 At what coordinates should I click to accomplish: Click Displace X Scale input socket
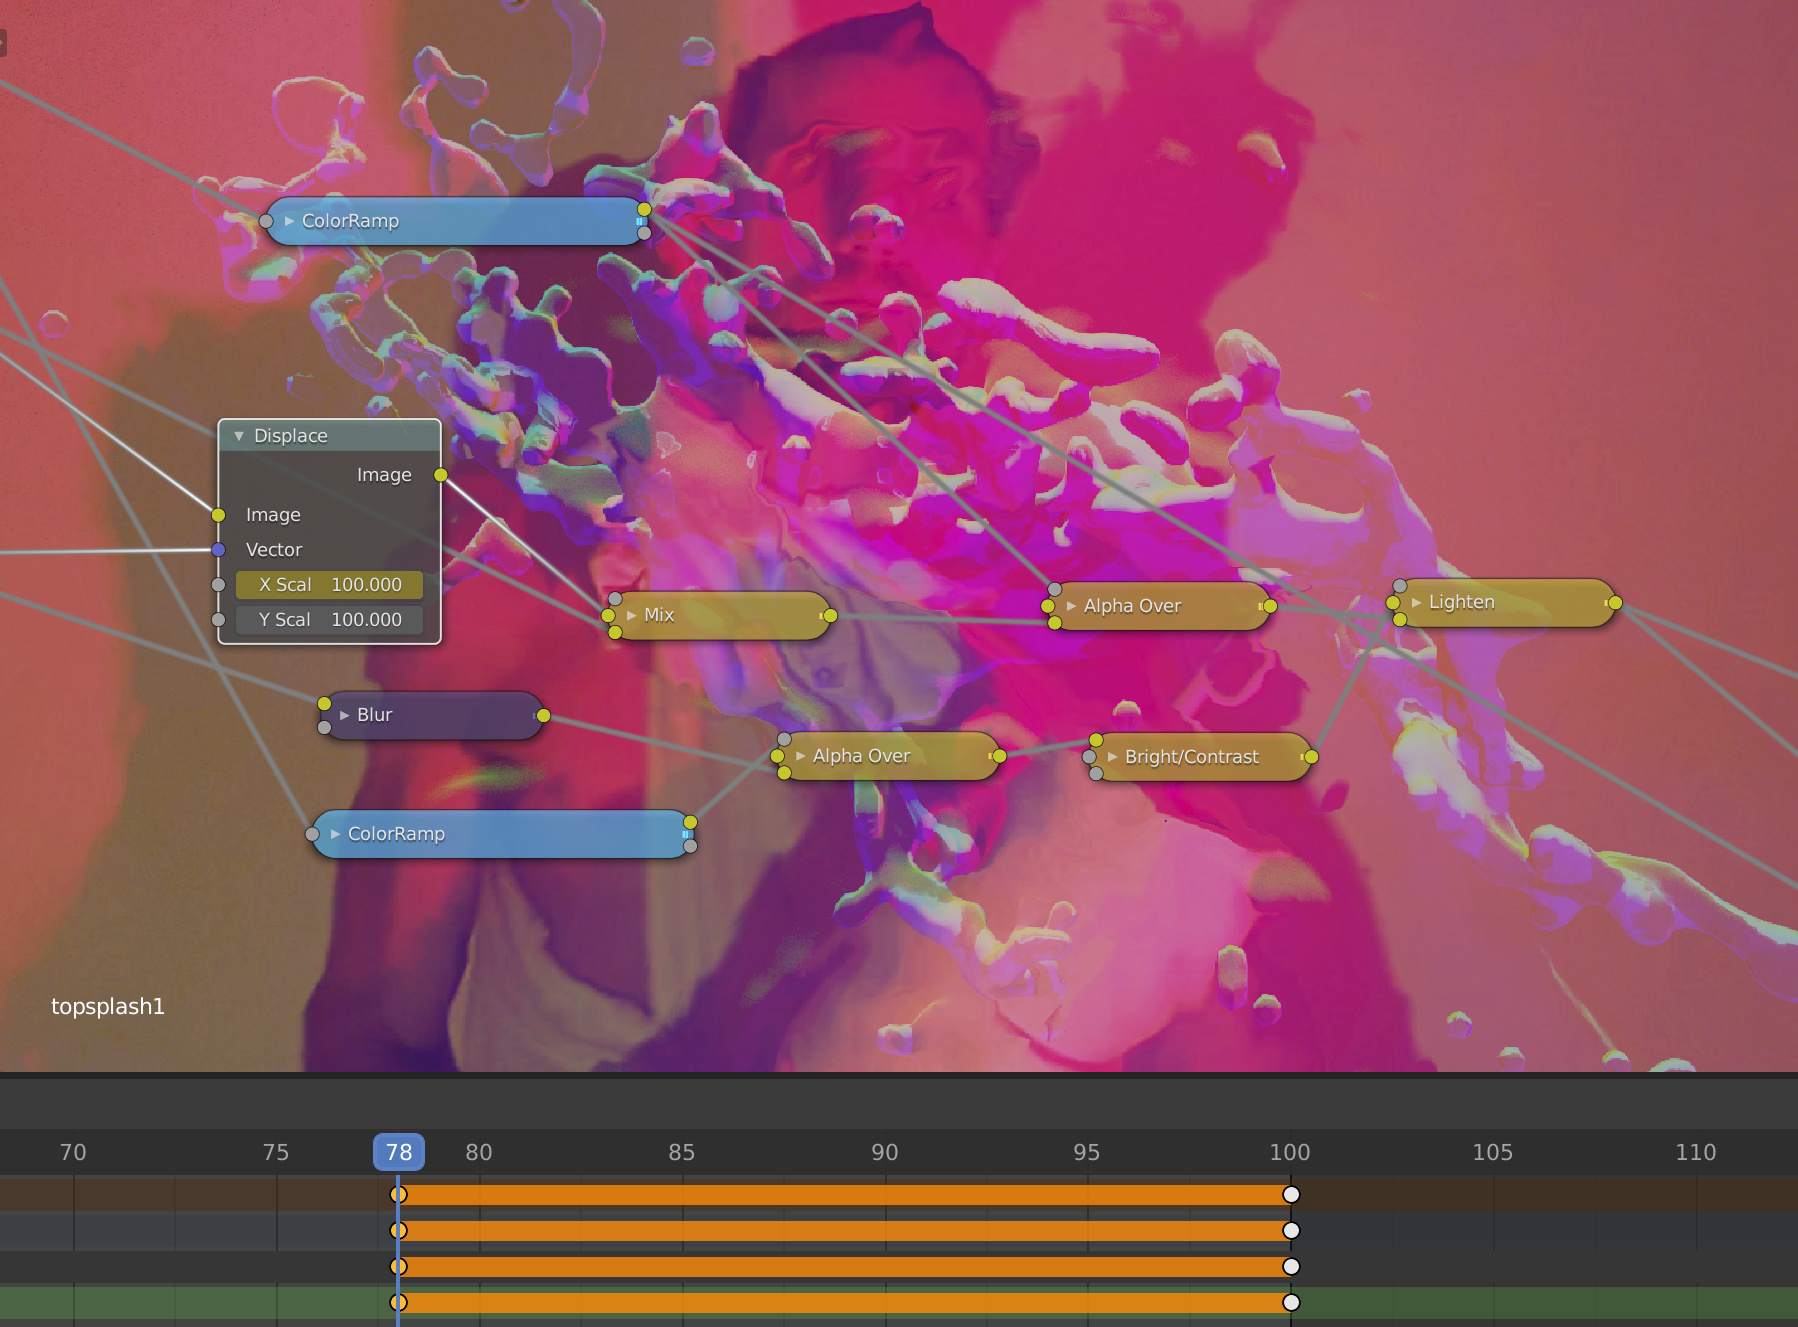218,585
